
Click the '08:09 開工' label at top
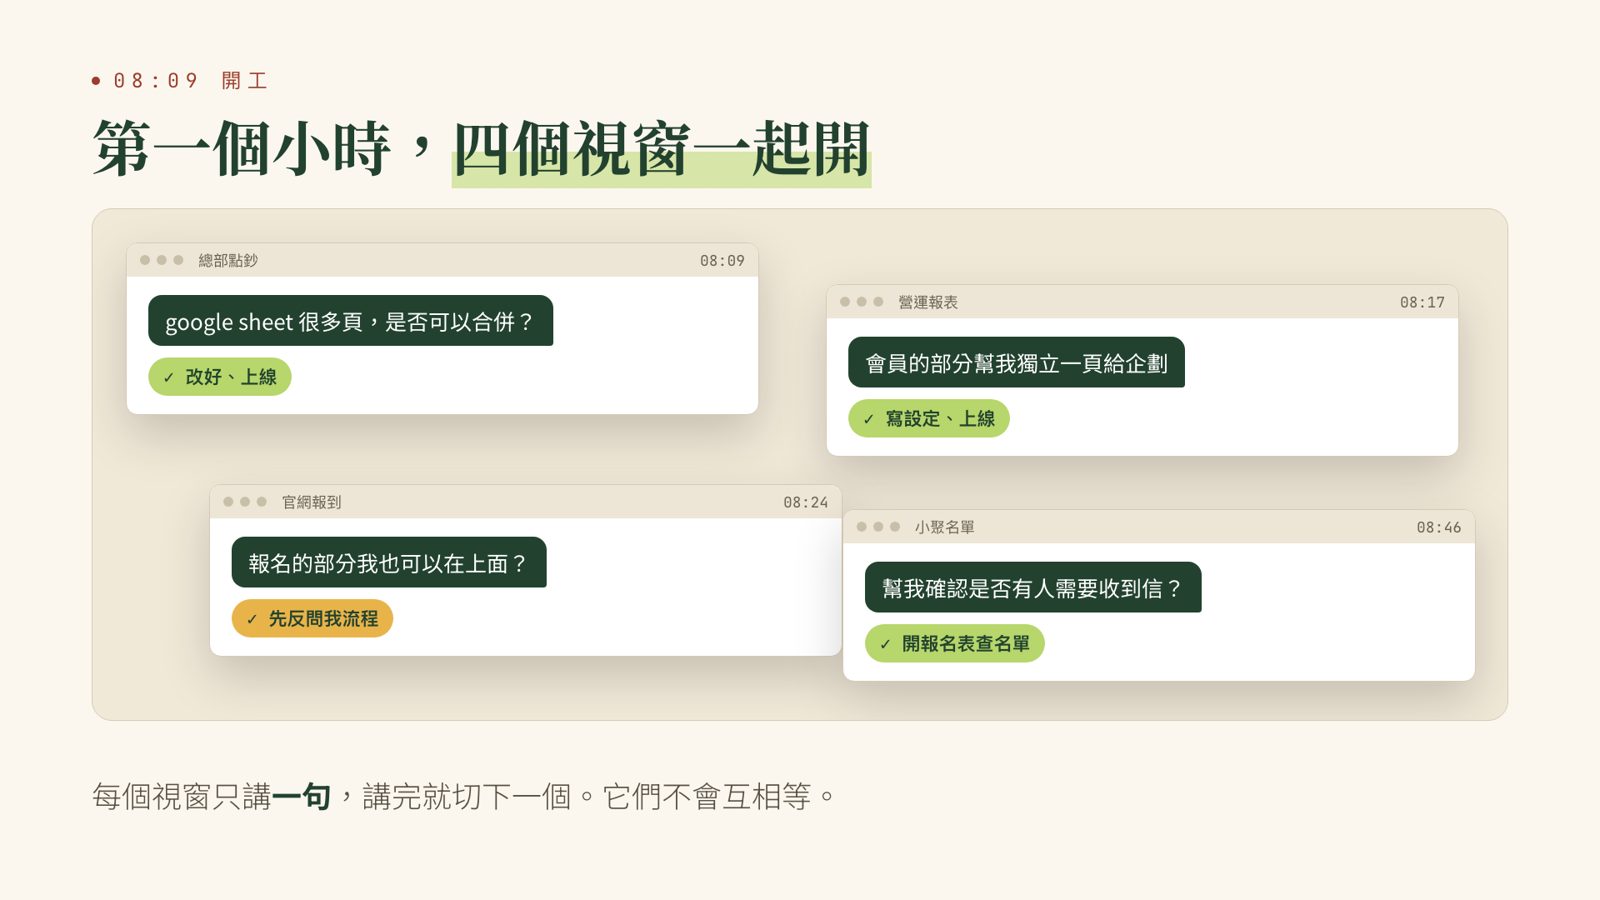pyautogui.click(x=191, y=81)
